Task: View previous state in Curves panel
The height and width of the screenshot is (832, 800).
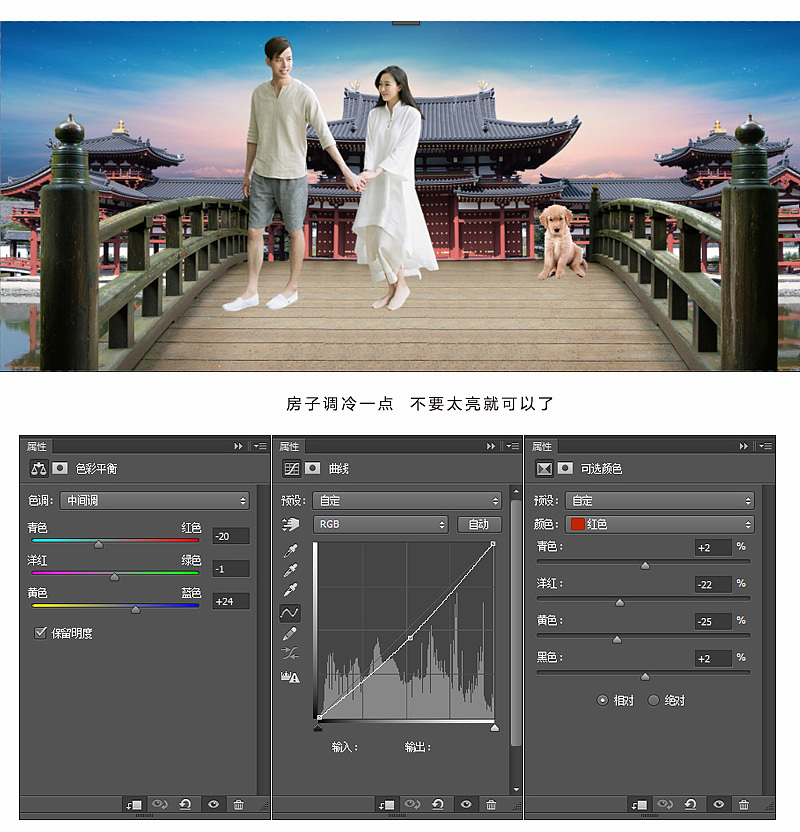Action: coord(412,804)
